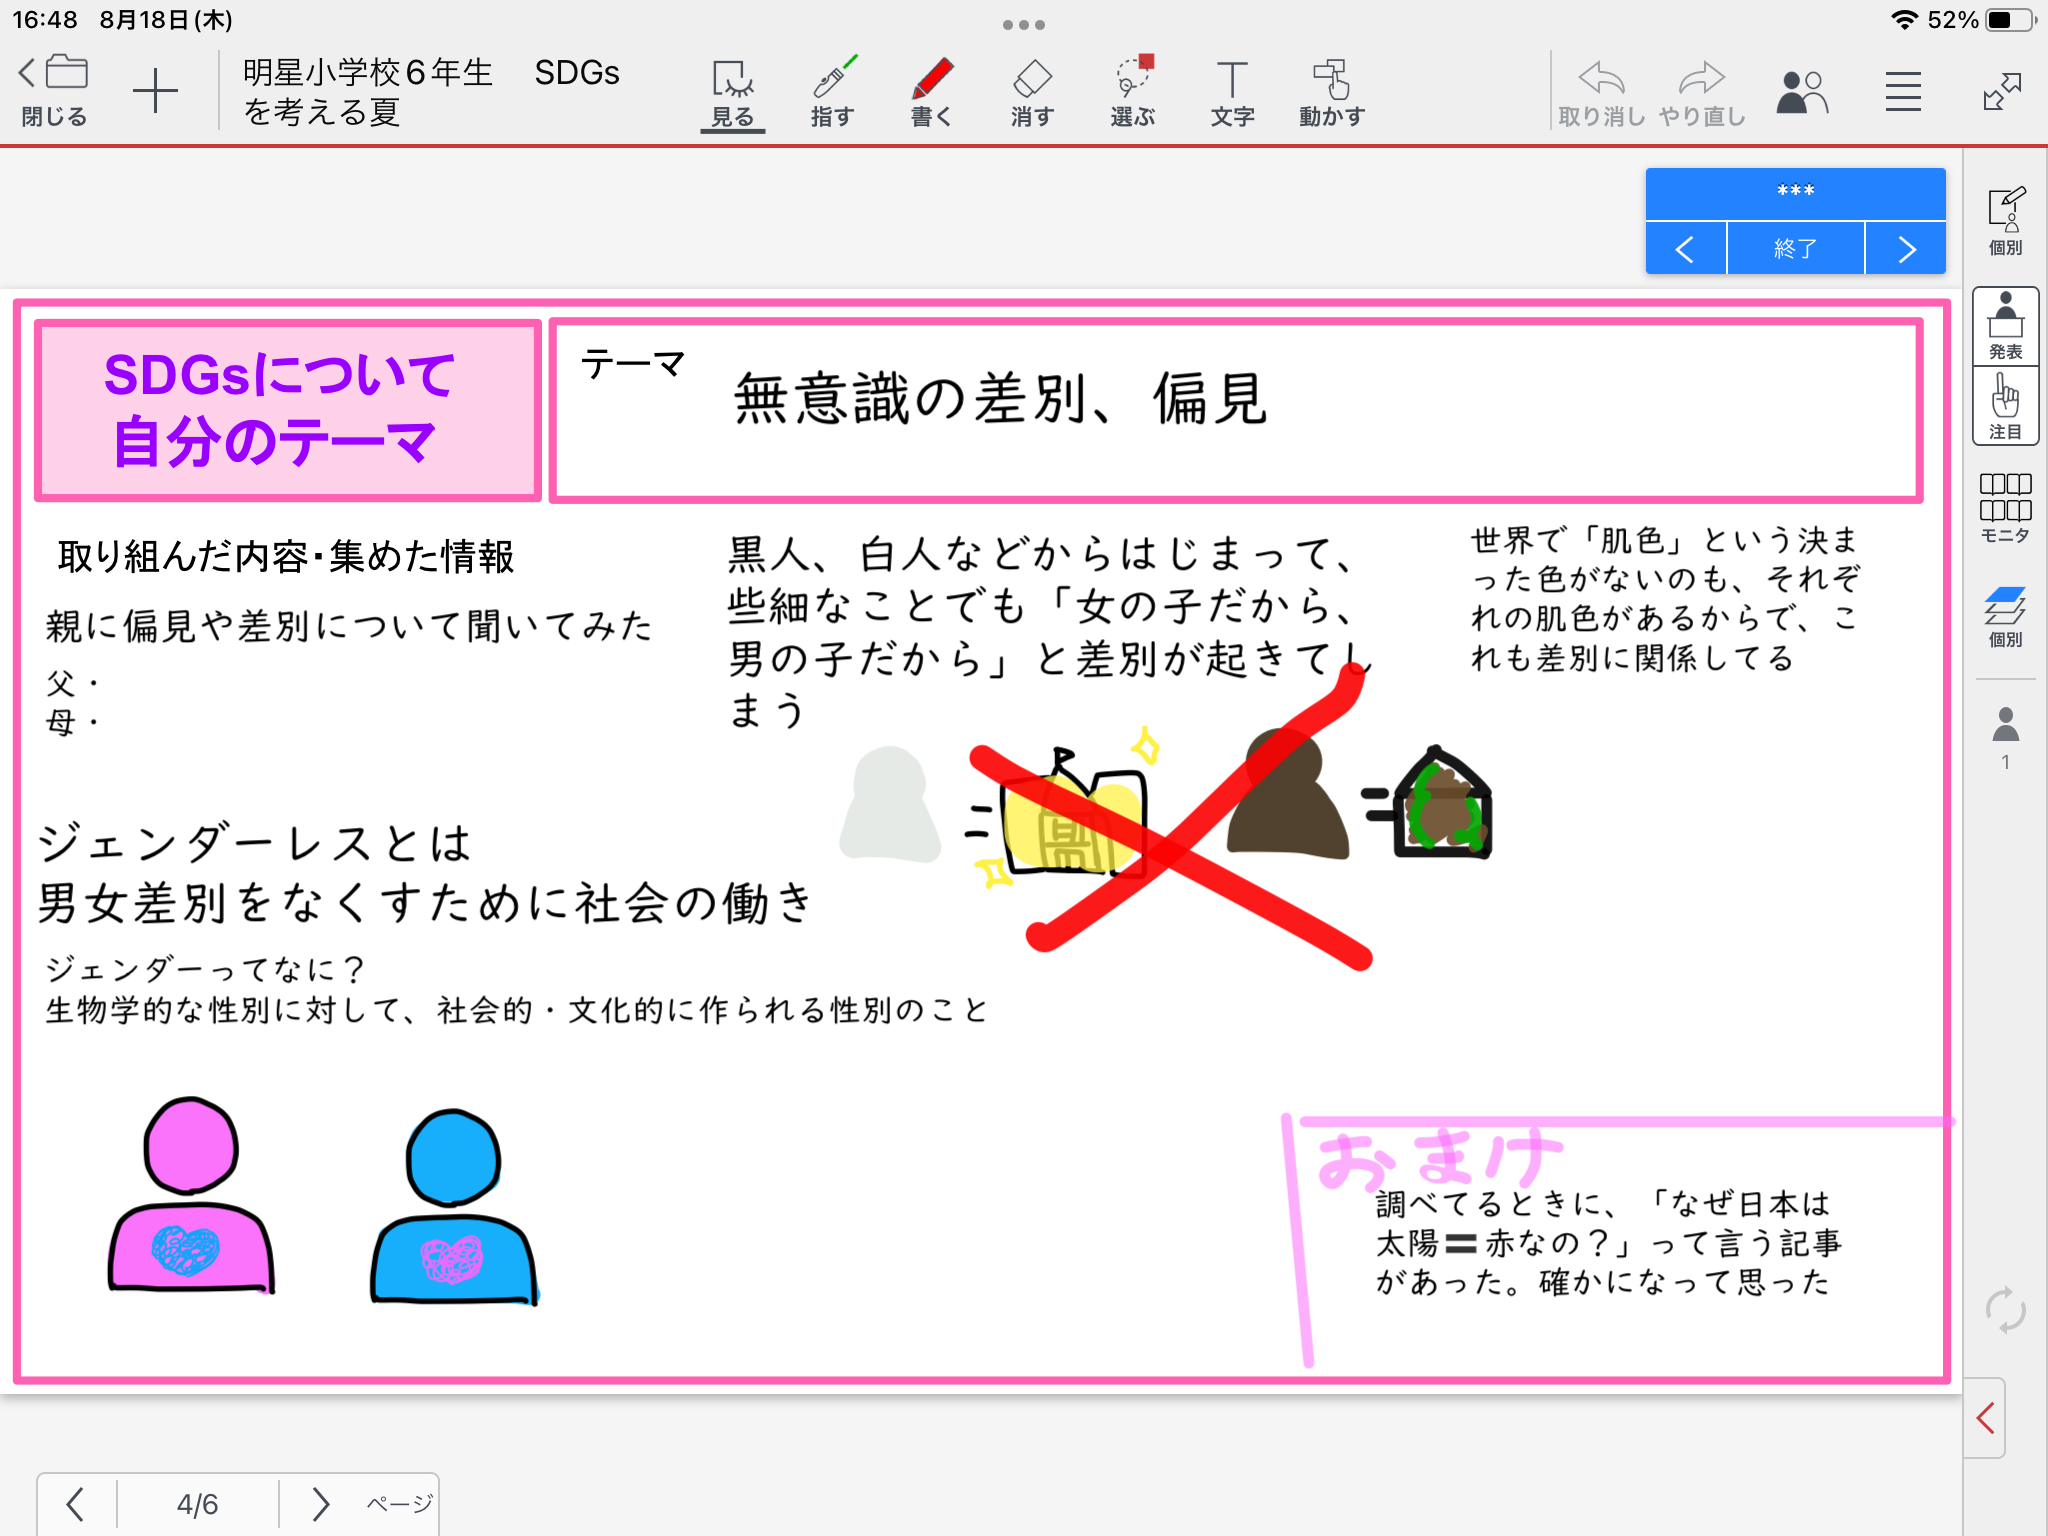The height and width of the screenshot is (1536, 2048).
Task: Toggle 注目 attention mode
Action: click(2005, 406)
